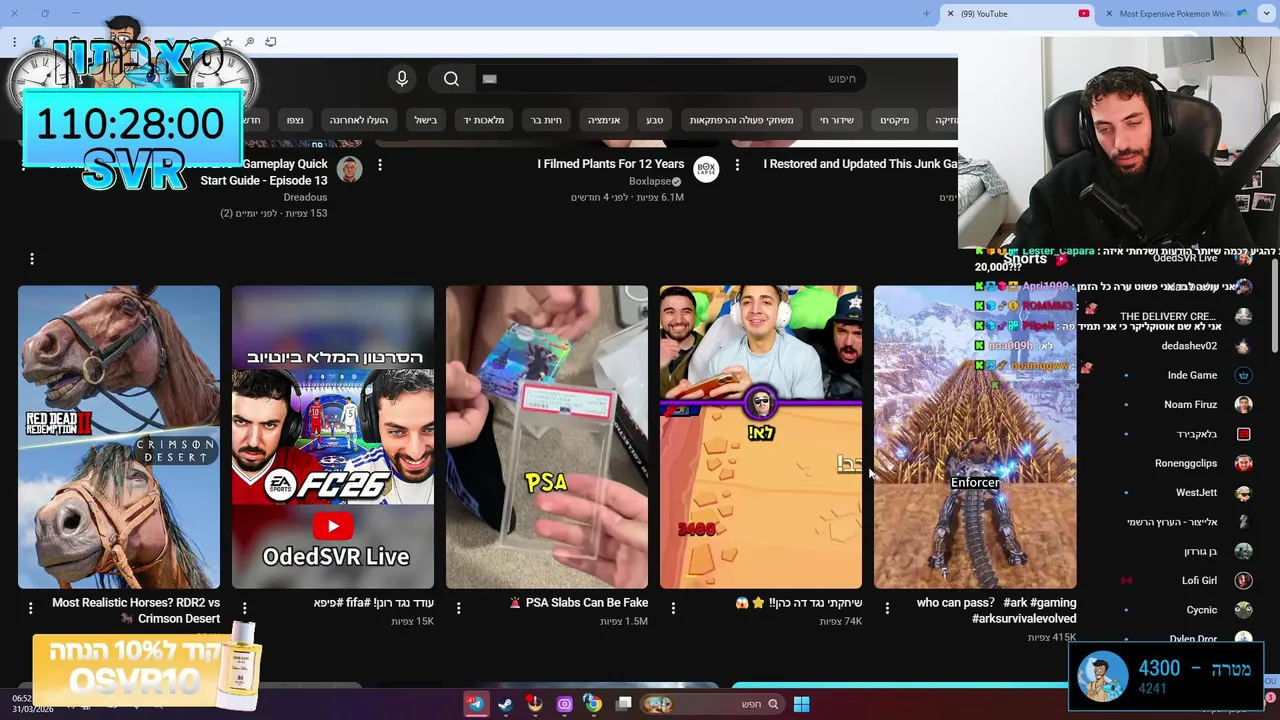Open a new browser tab with plus
Screen dimensions: 1280x720
click(x=926, y=14)
